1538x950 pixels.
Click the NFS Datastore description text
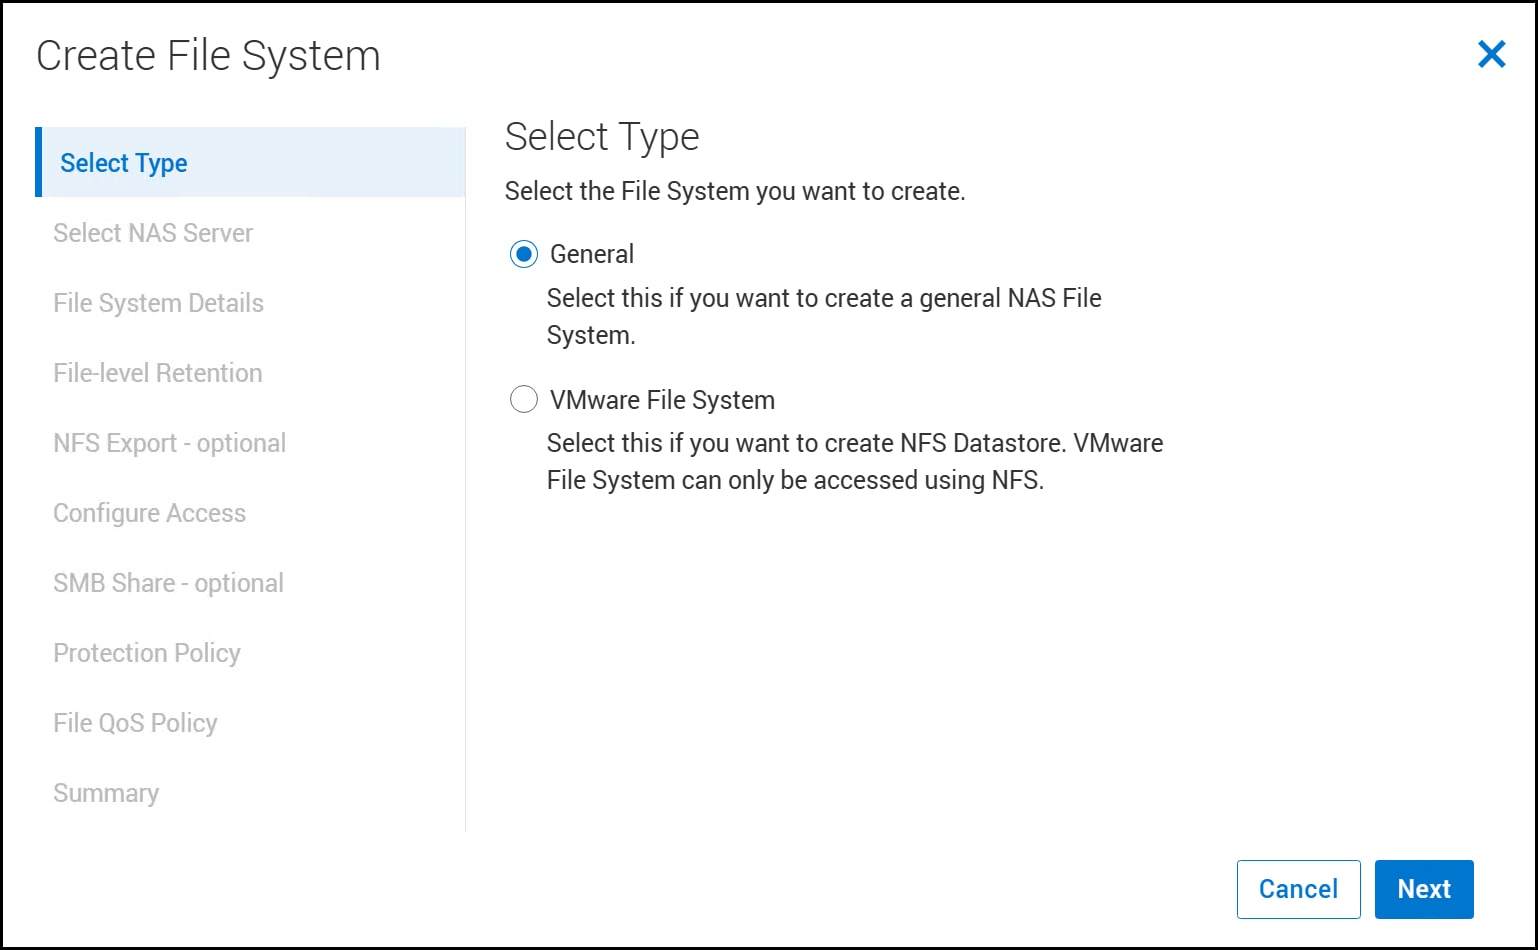pos(855,461)
